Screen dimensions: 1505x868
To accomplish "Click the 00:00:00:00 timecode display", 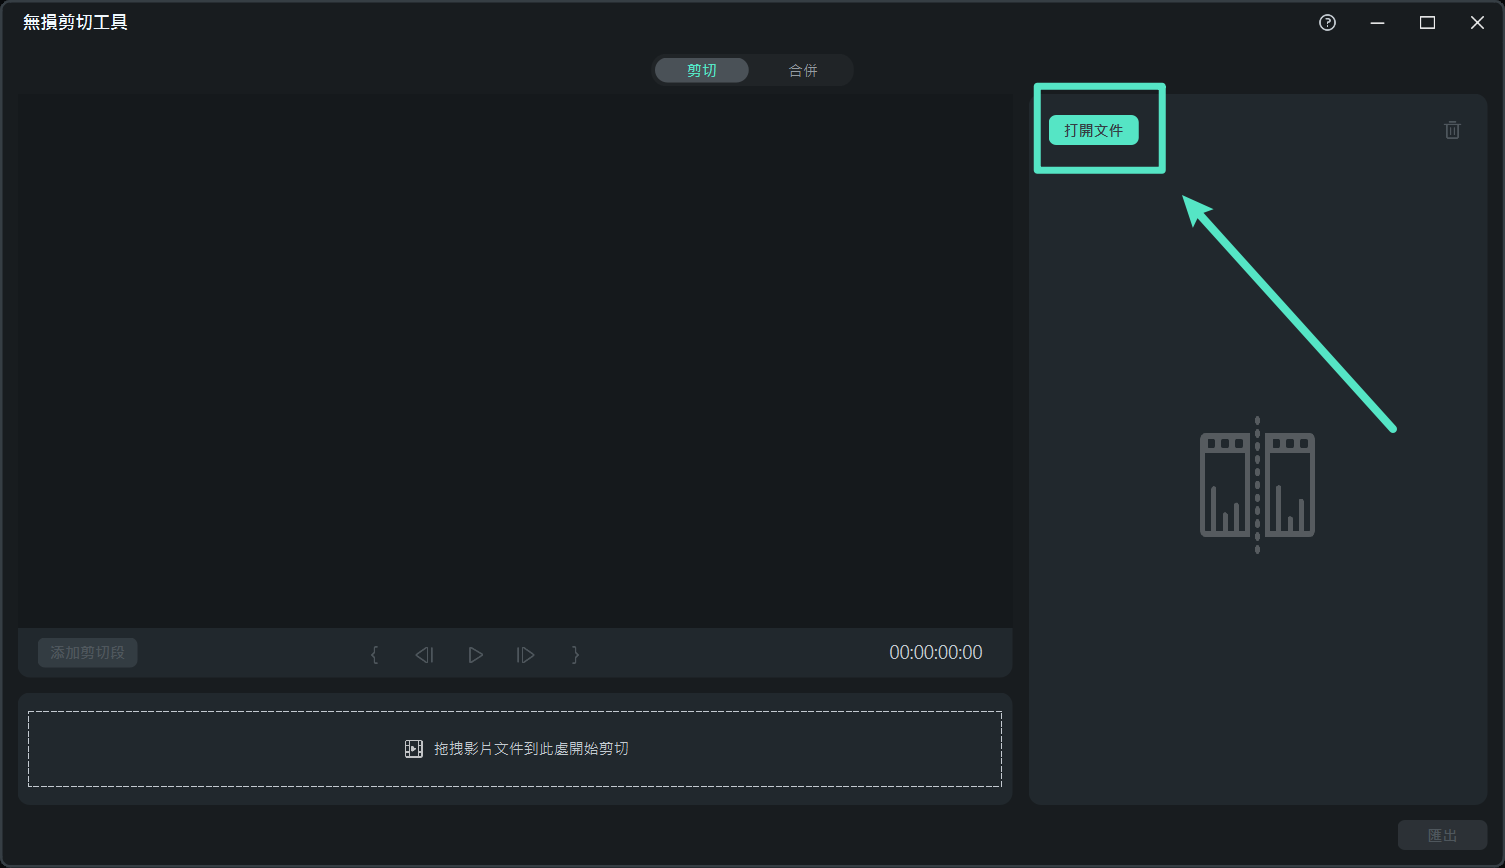I will point(936,653).
